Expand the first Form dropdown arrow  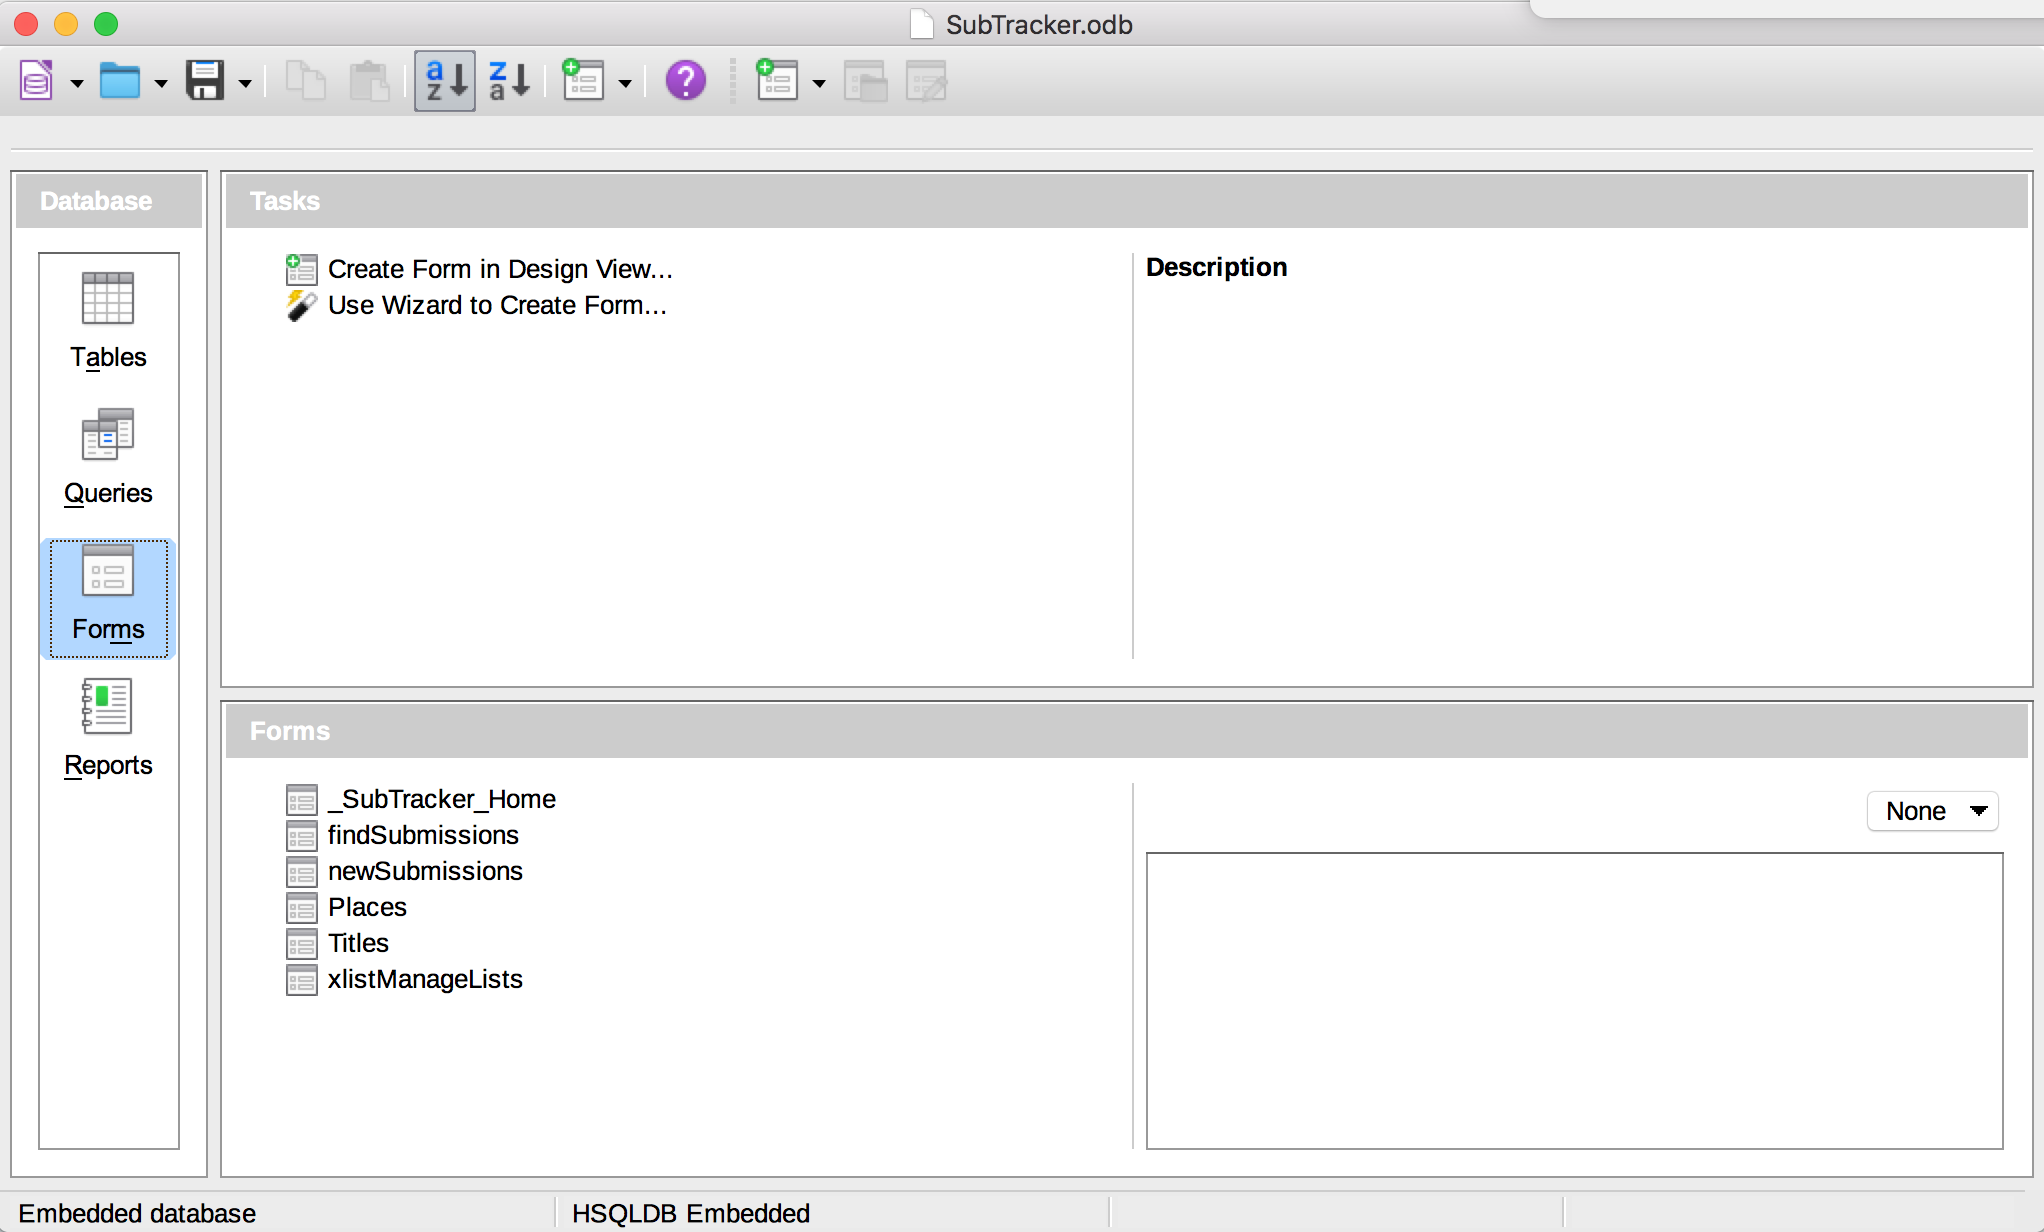pyautogui.click(x=625, y=83)
